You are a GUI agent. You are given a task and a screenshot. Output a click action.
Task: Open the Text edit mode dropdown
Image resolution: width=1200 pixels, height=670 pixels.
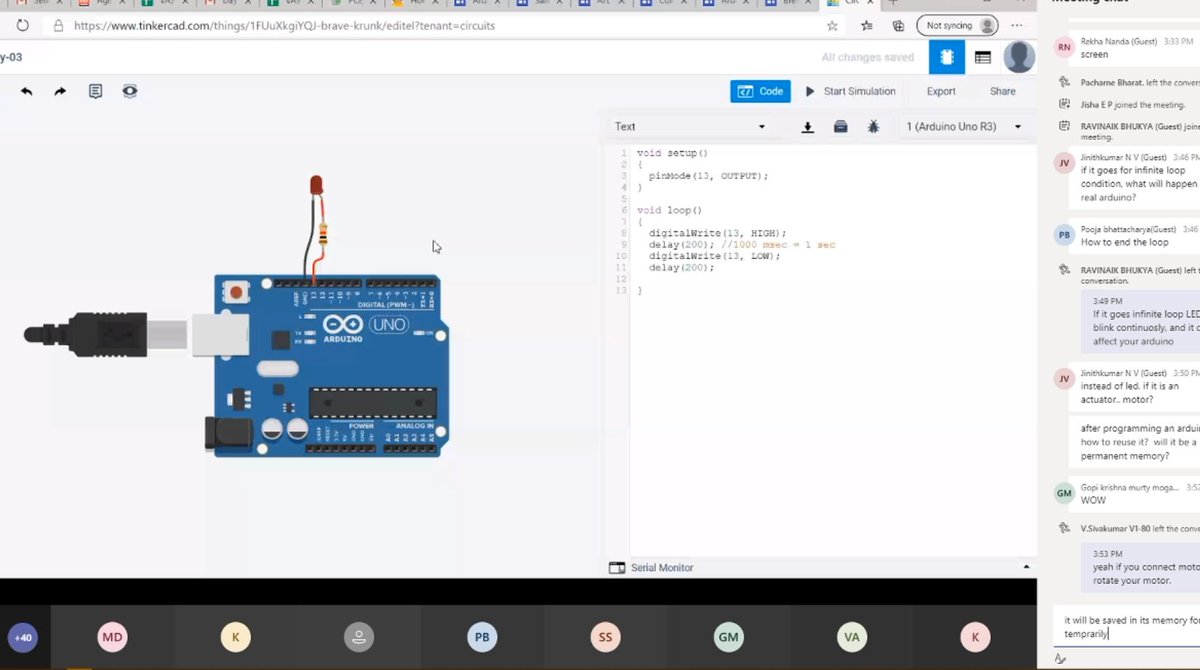689,127
